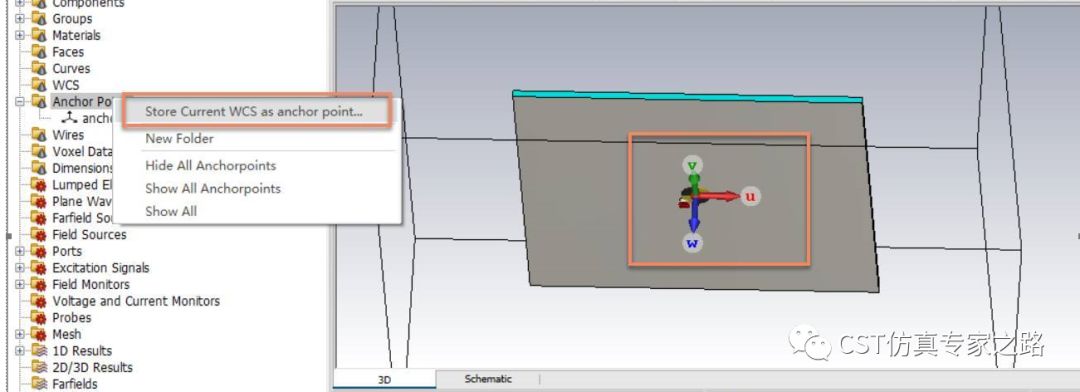The image size is (1080, 392).
Task: Select New Folder menu entry
Action: [179, 138]
